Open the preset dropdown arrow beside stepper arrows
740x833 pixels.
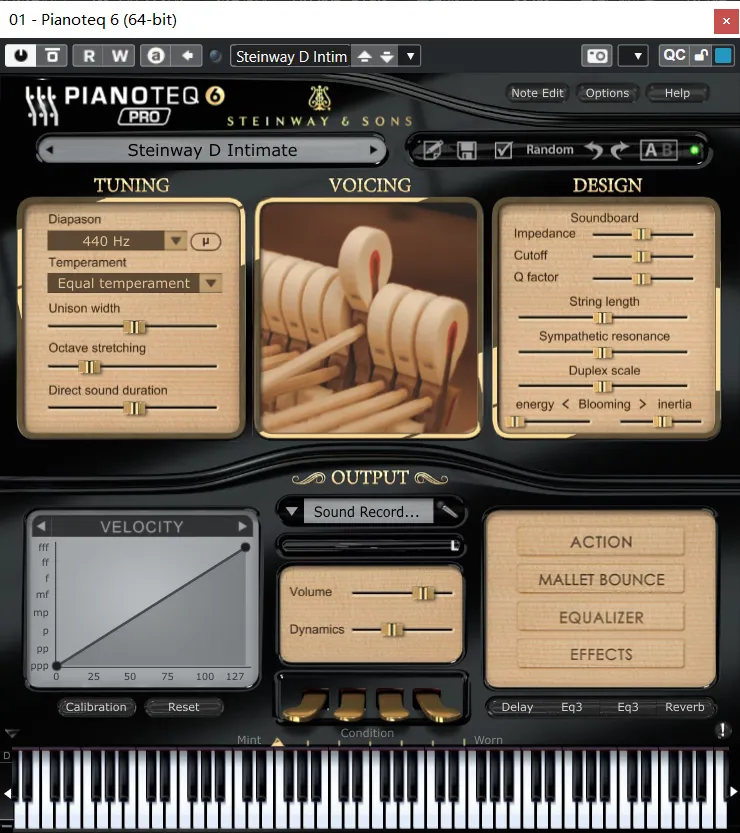coord(410,56)
